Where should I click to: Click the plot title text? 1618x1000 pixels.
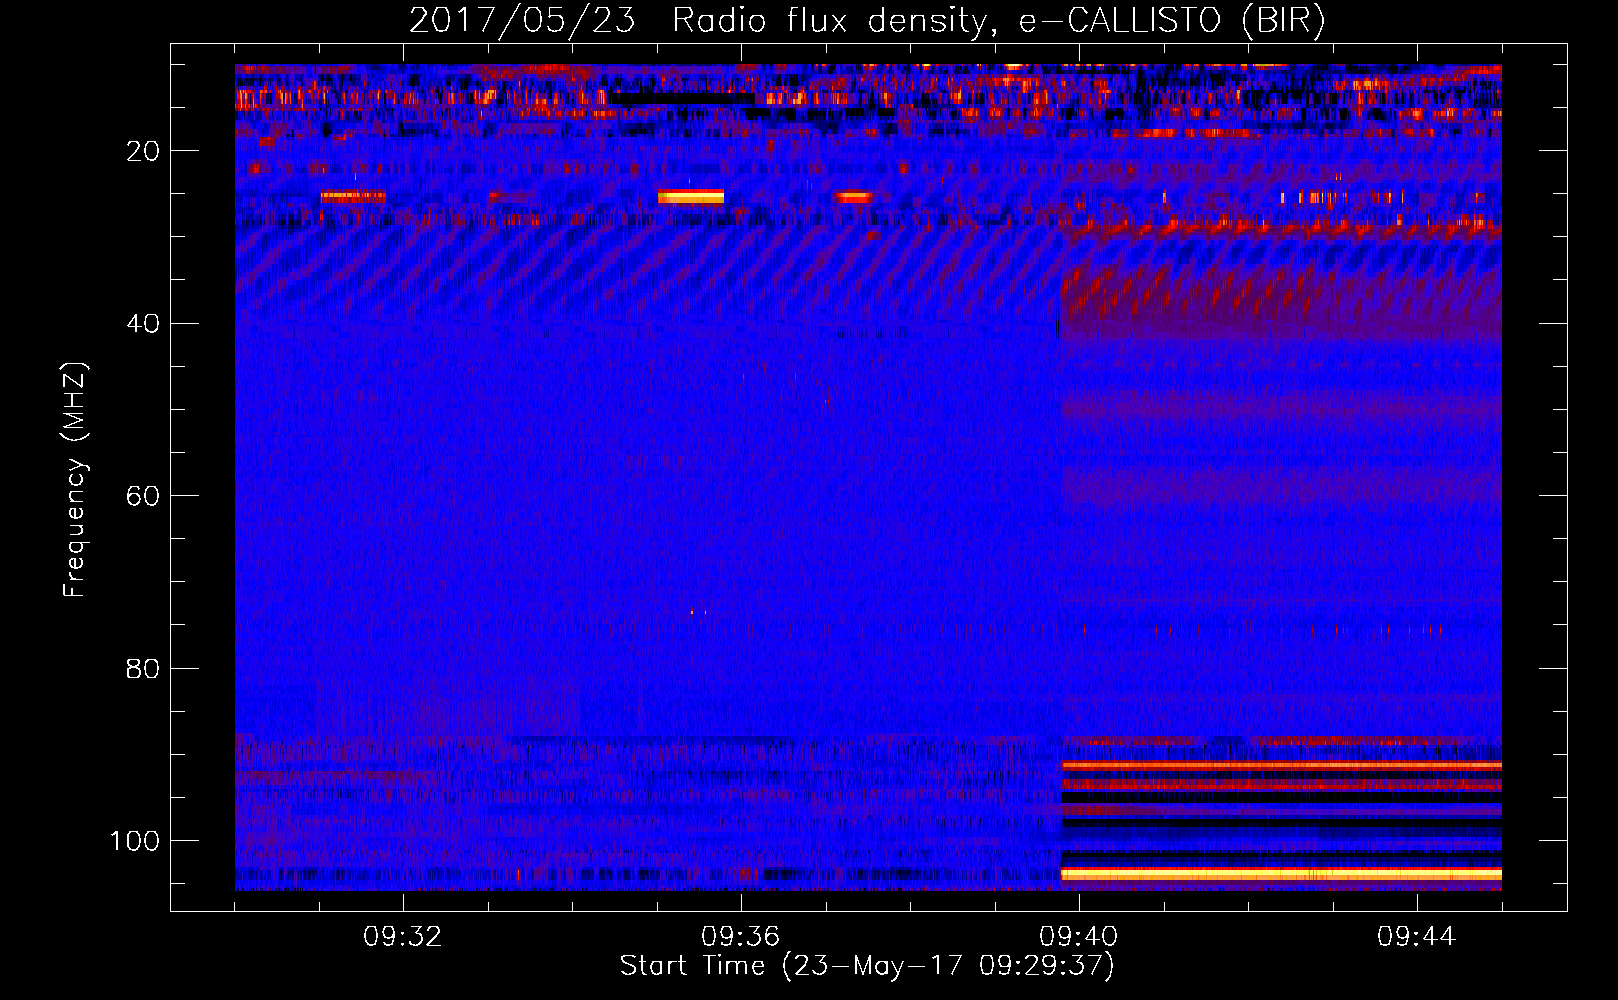867,20
